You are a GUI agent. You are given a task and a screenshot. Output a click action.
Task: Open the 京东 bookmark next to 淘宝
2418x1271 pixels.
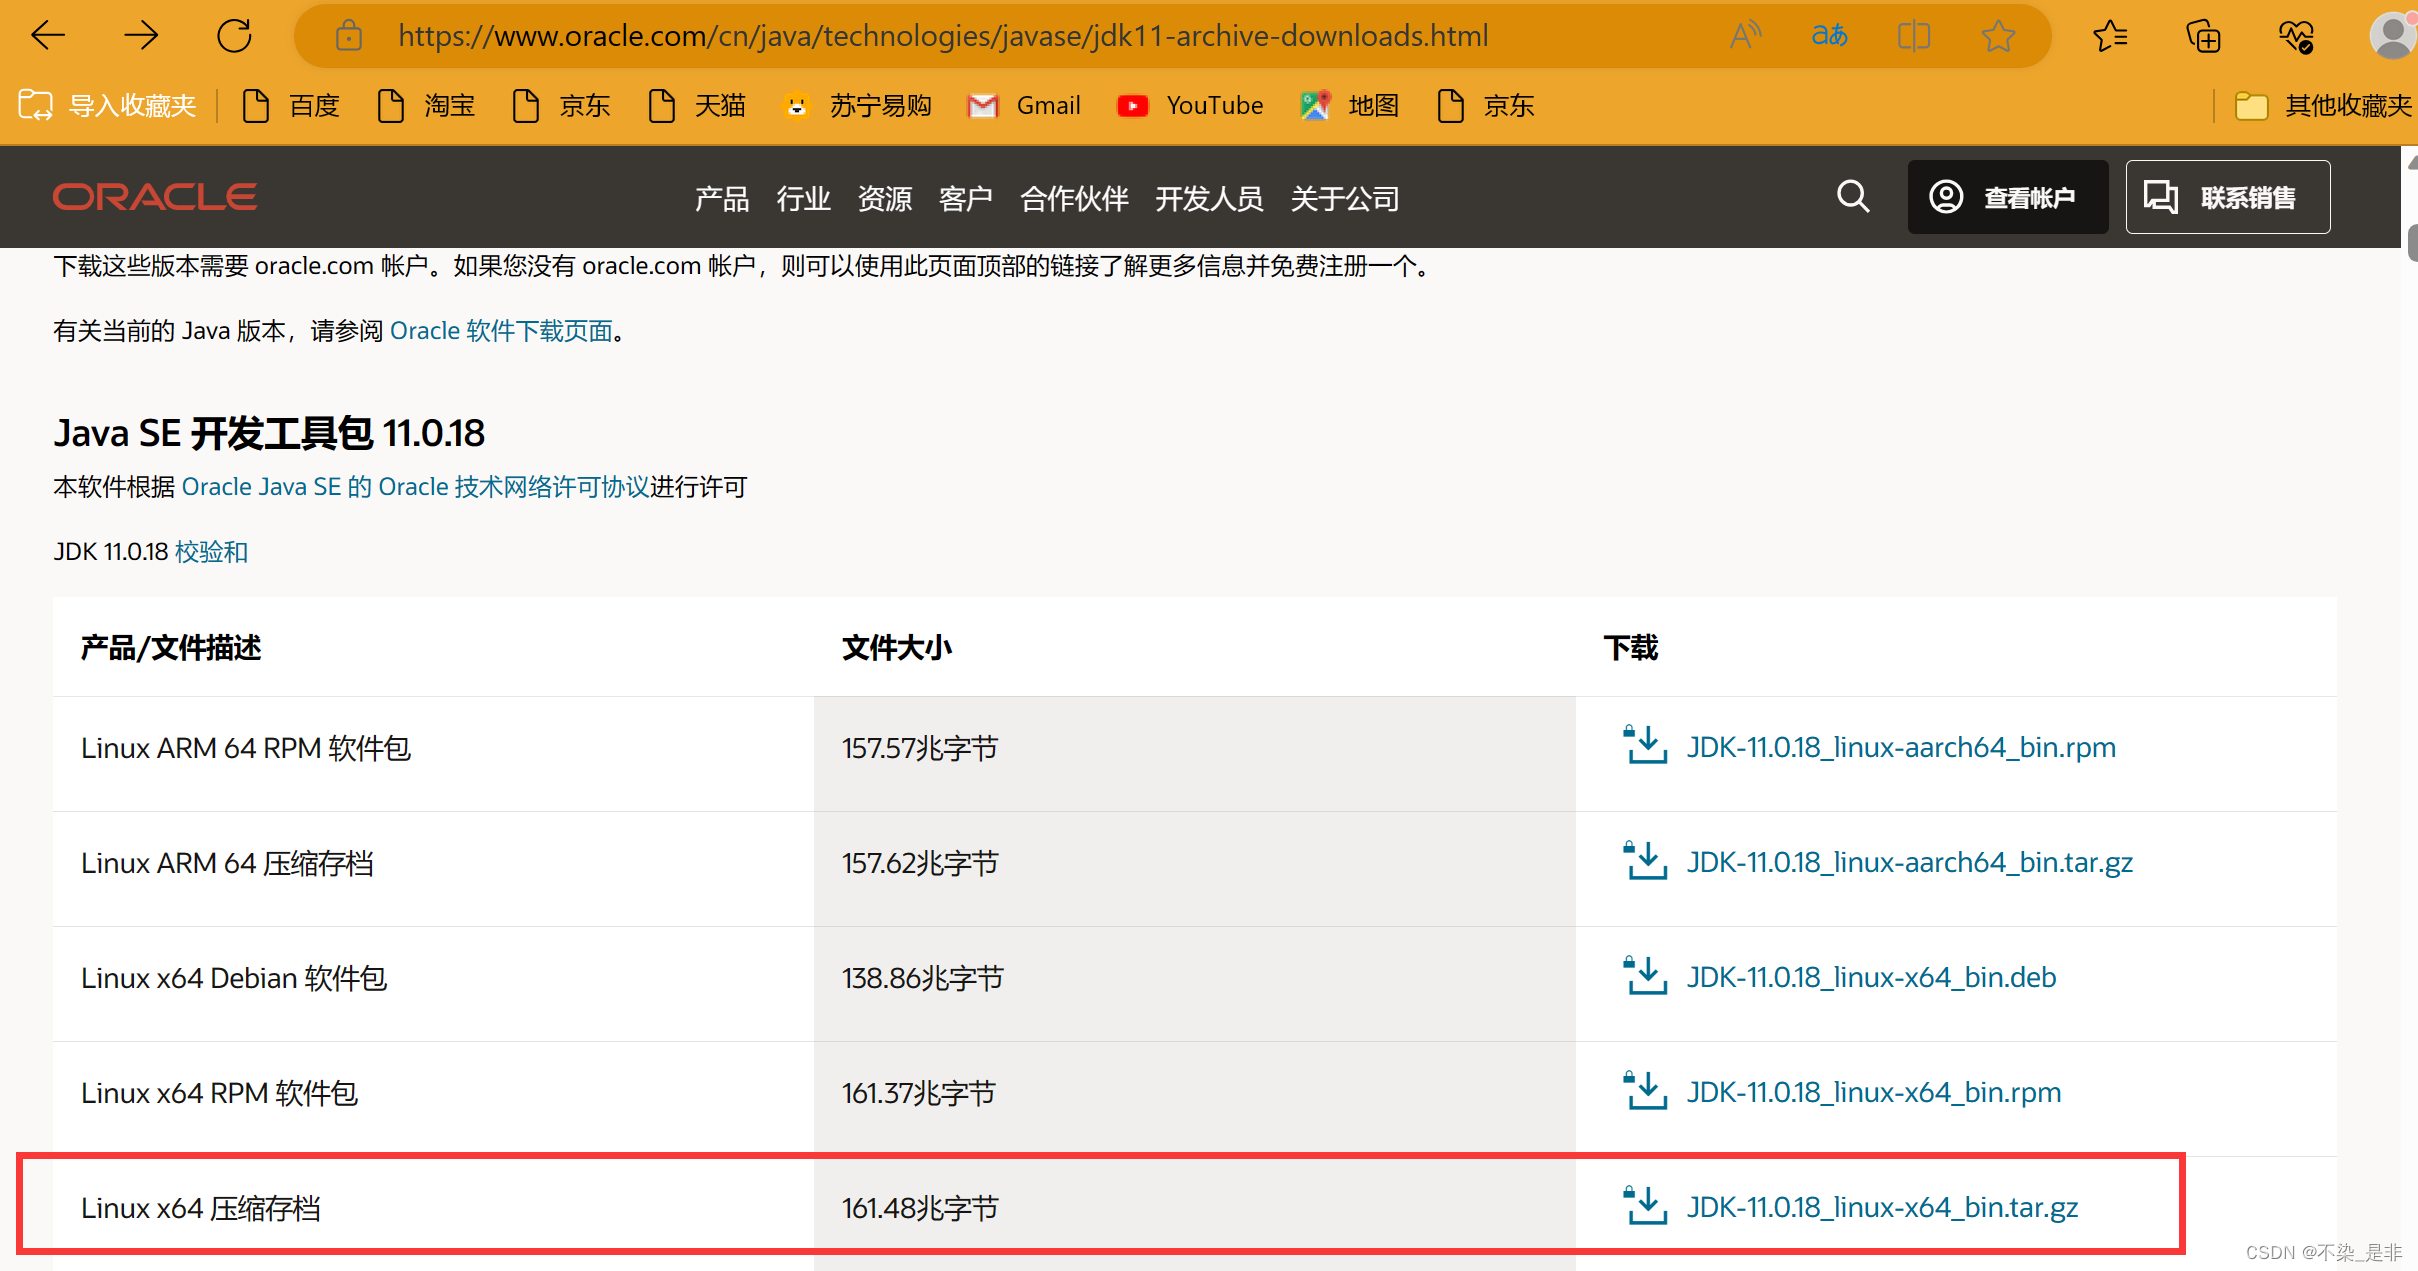pyautogui.click(x=562, y=105)
